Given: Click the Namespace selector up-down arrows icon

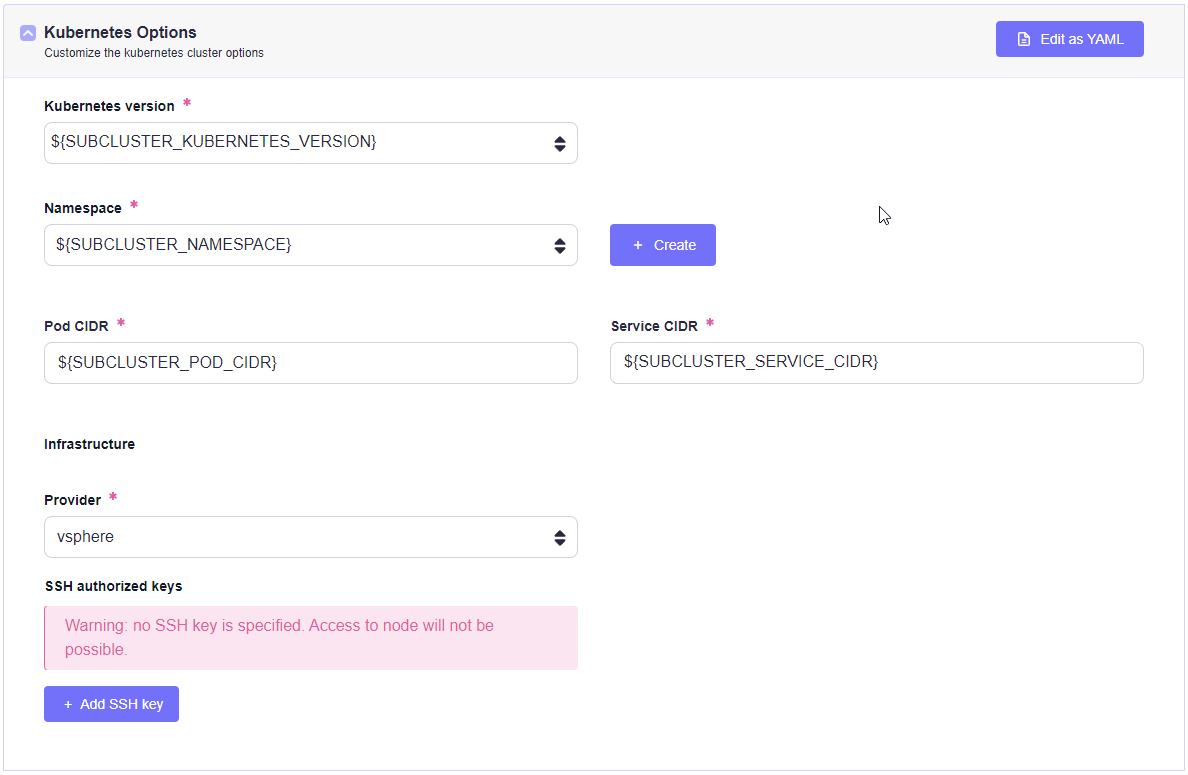Looking at the screenshot, I should click(x=560, y=246).
